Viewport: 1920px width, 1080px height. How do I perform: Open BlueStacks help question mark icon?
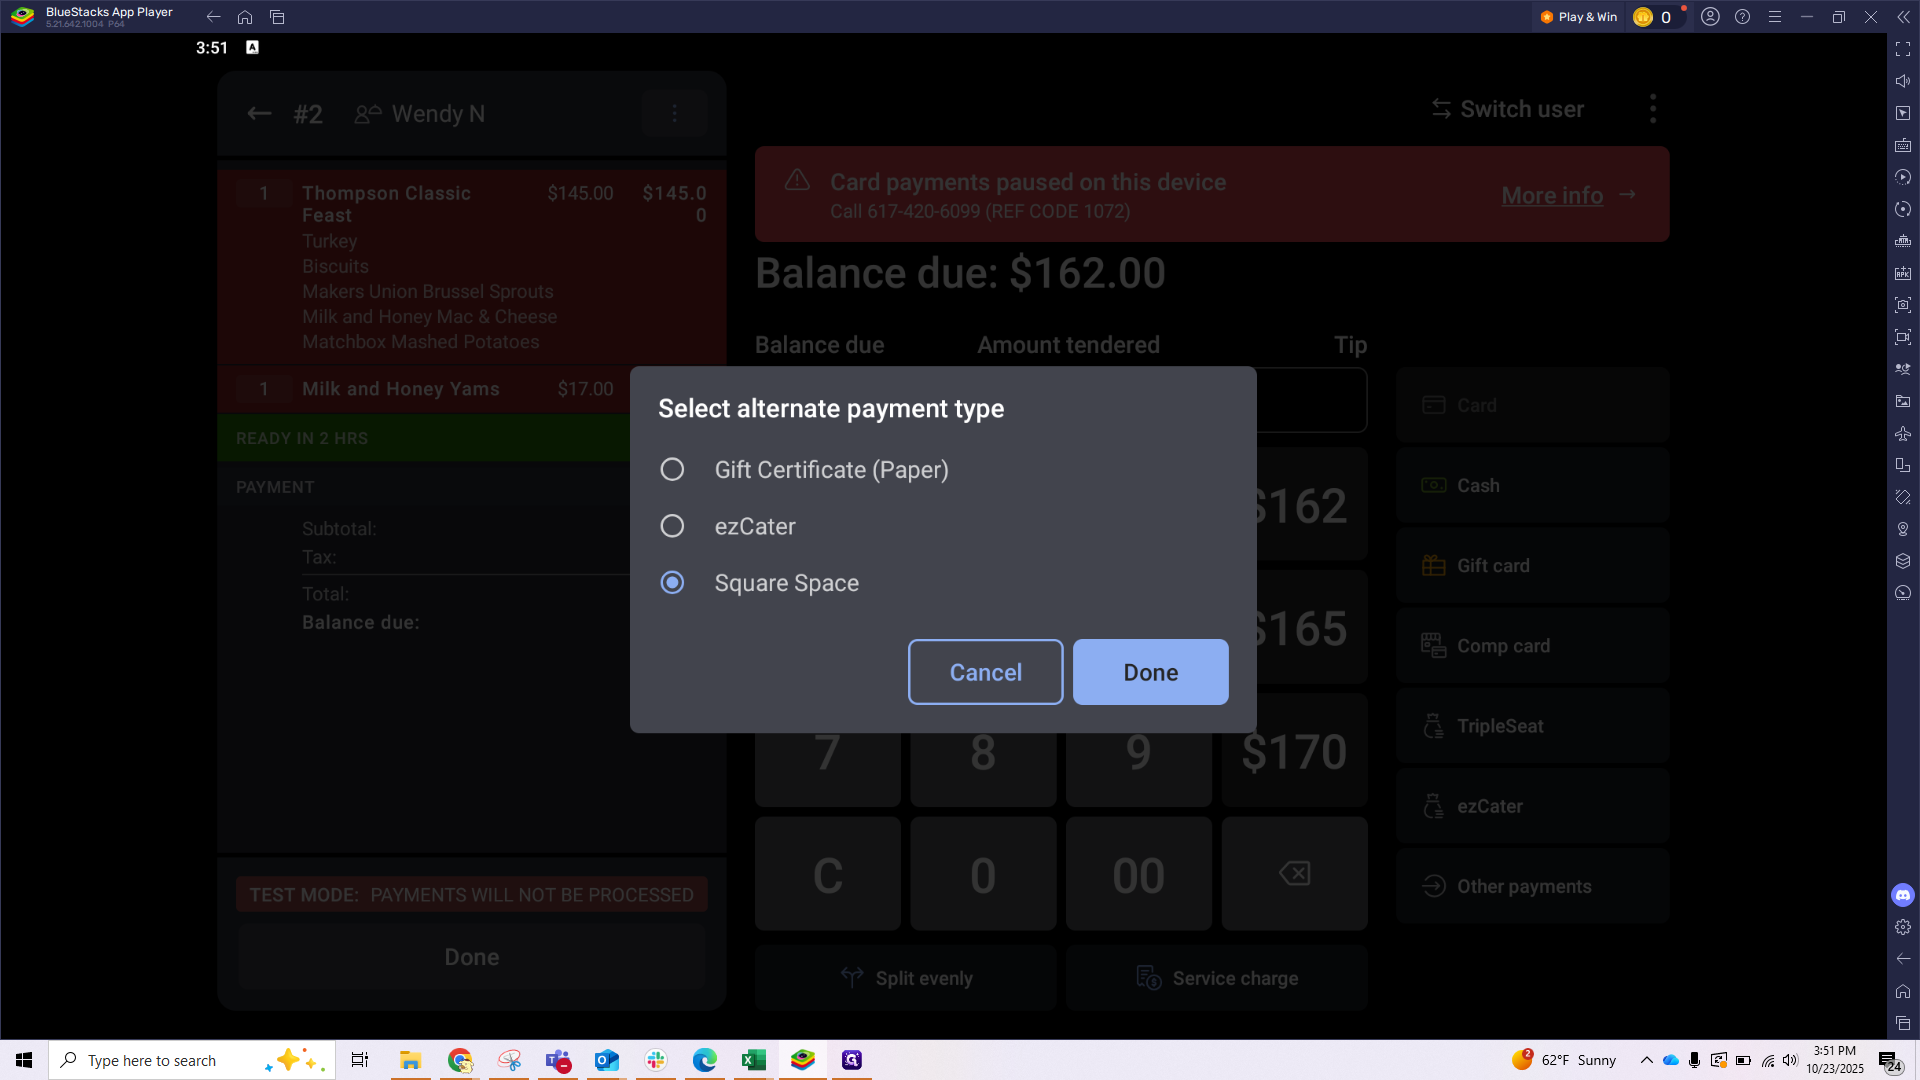(x=1742, y=17)
